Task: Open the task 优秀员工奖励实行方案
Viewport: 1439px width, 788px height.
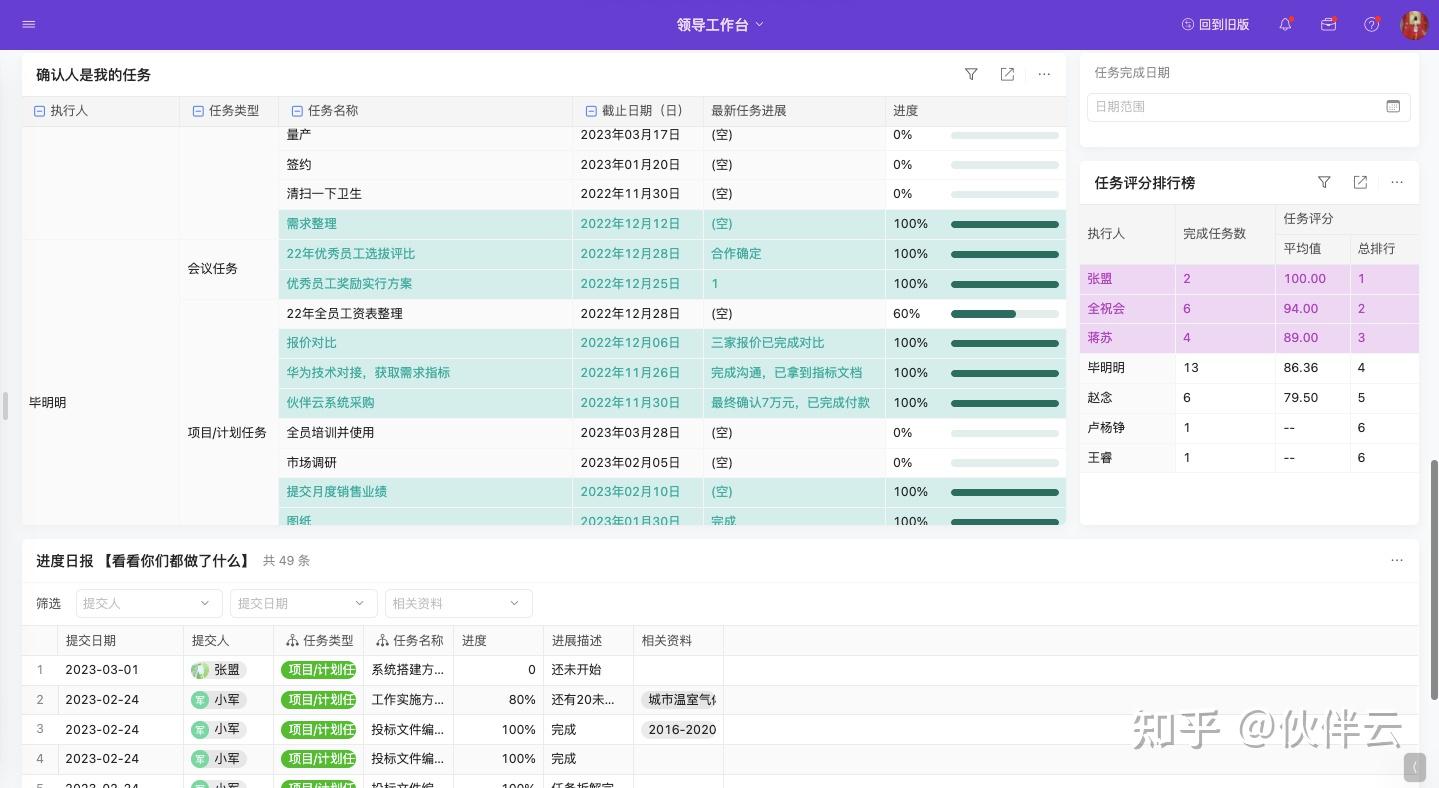Action: point(349,284)
